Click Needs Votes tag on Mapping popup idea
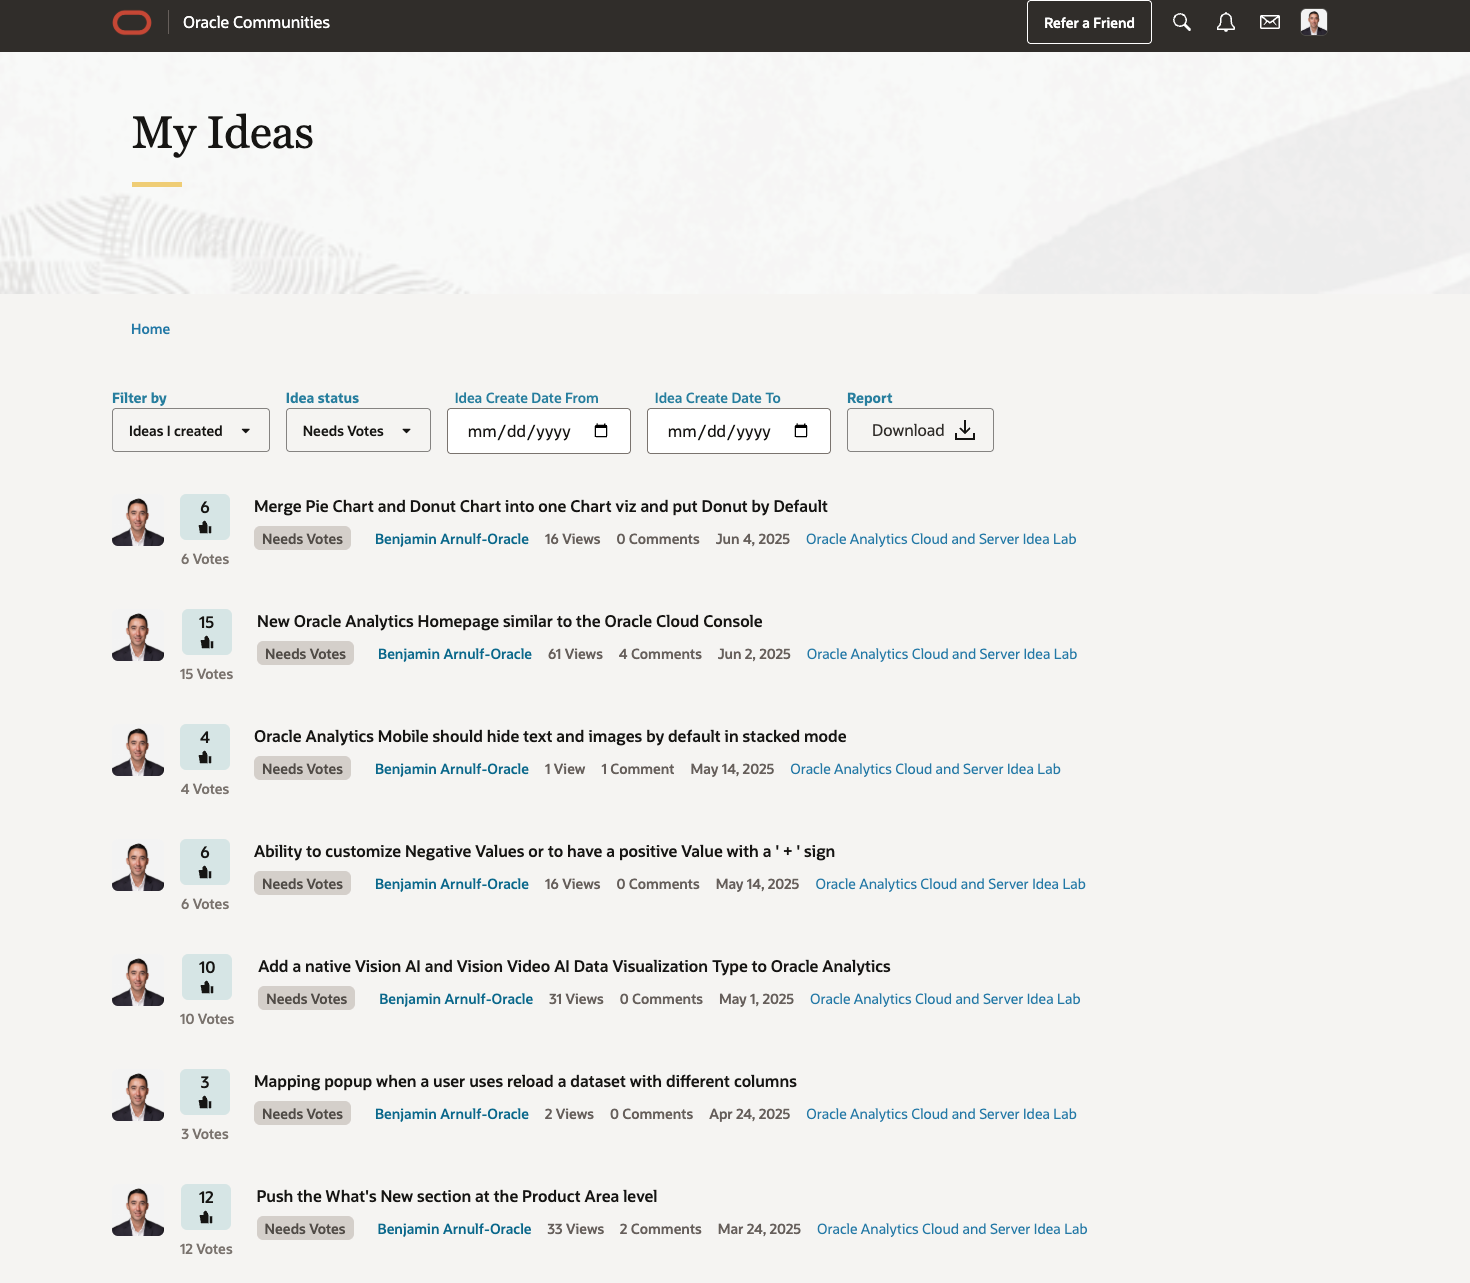 302,1114
